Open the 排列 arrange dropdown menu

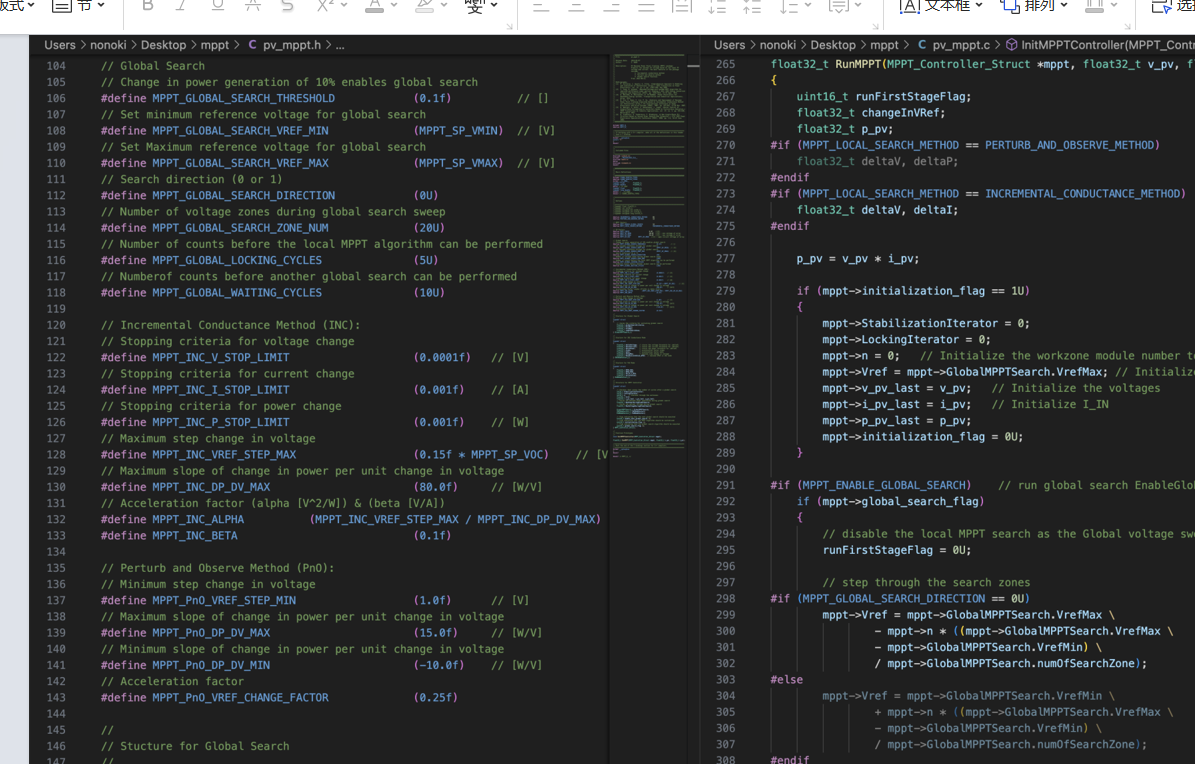click(1063, 6)
